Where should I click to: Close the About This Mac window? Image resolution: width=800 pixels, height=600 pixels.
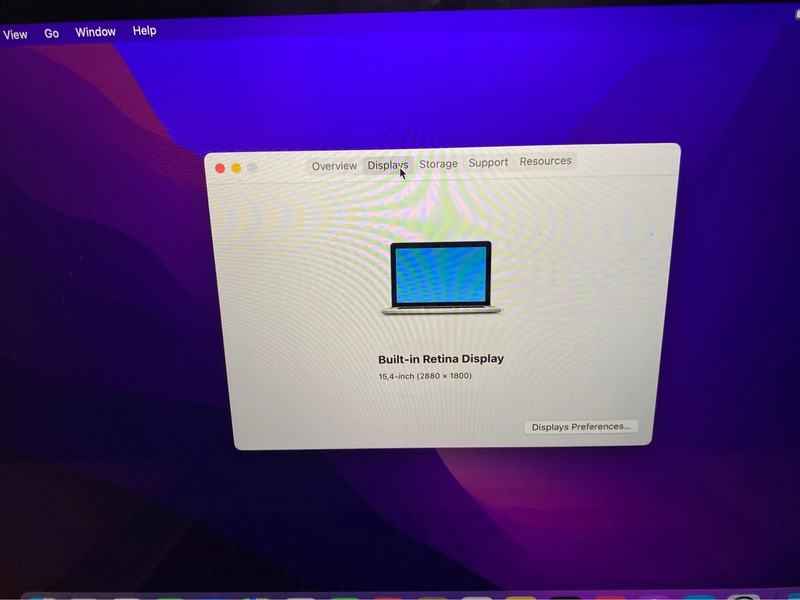pyautogui.click(x=220, y=168)
